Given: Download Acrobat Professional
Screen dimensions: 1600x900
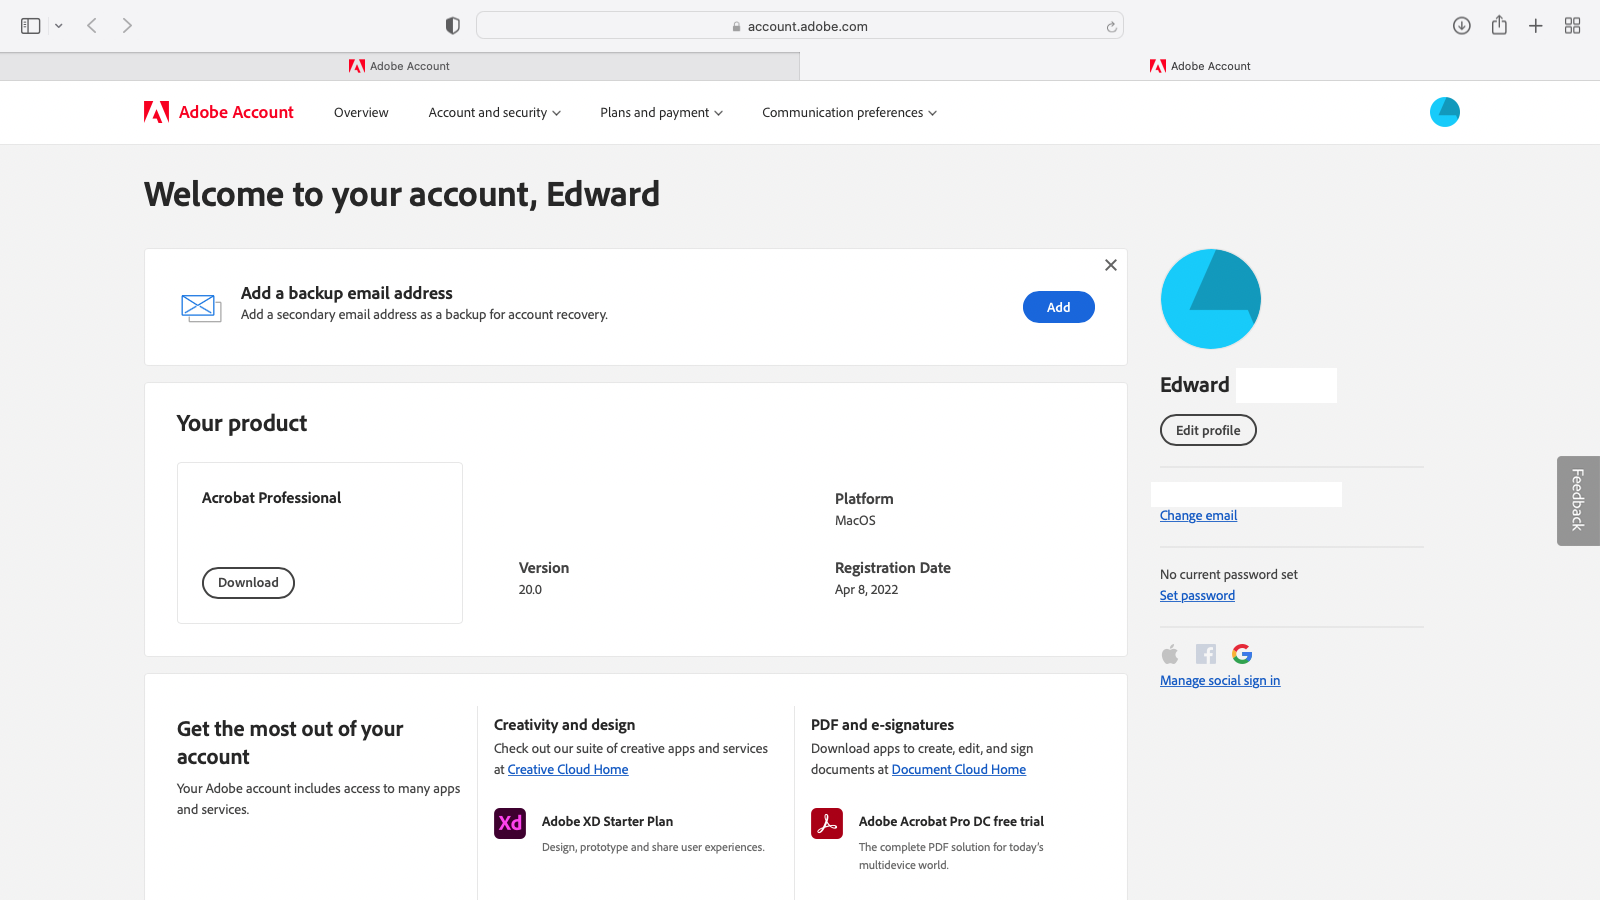Looking at the screenshot, I should 248,583.
